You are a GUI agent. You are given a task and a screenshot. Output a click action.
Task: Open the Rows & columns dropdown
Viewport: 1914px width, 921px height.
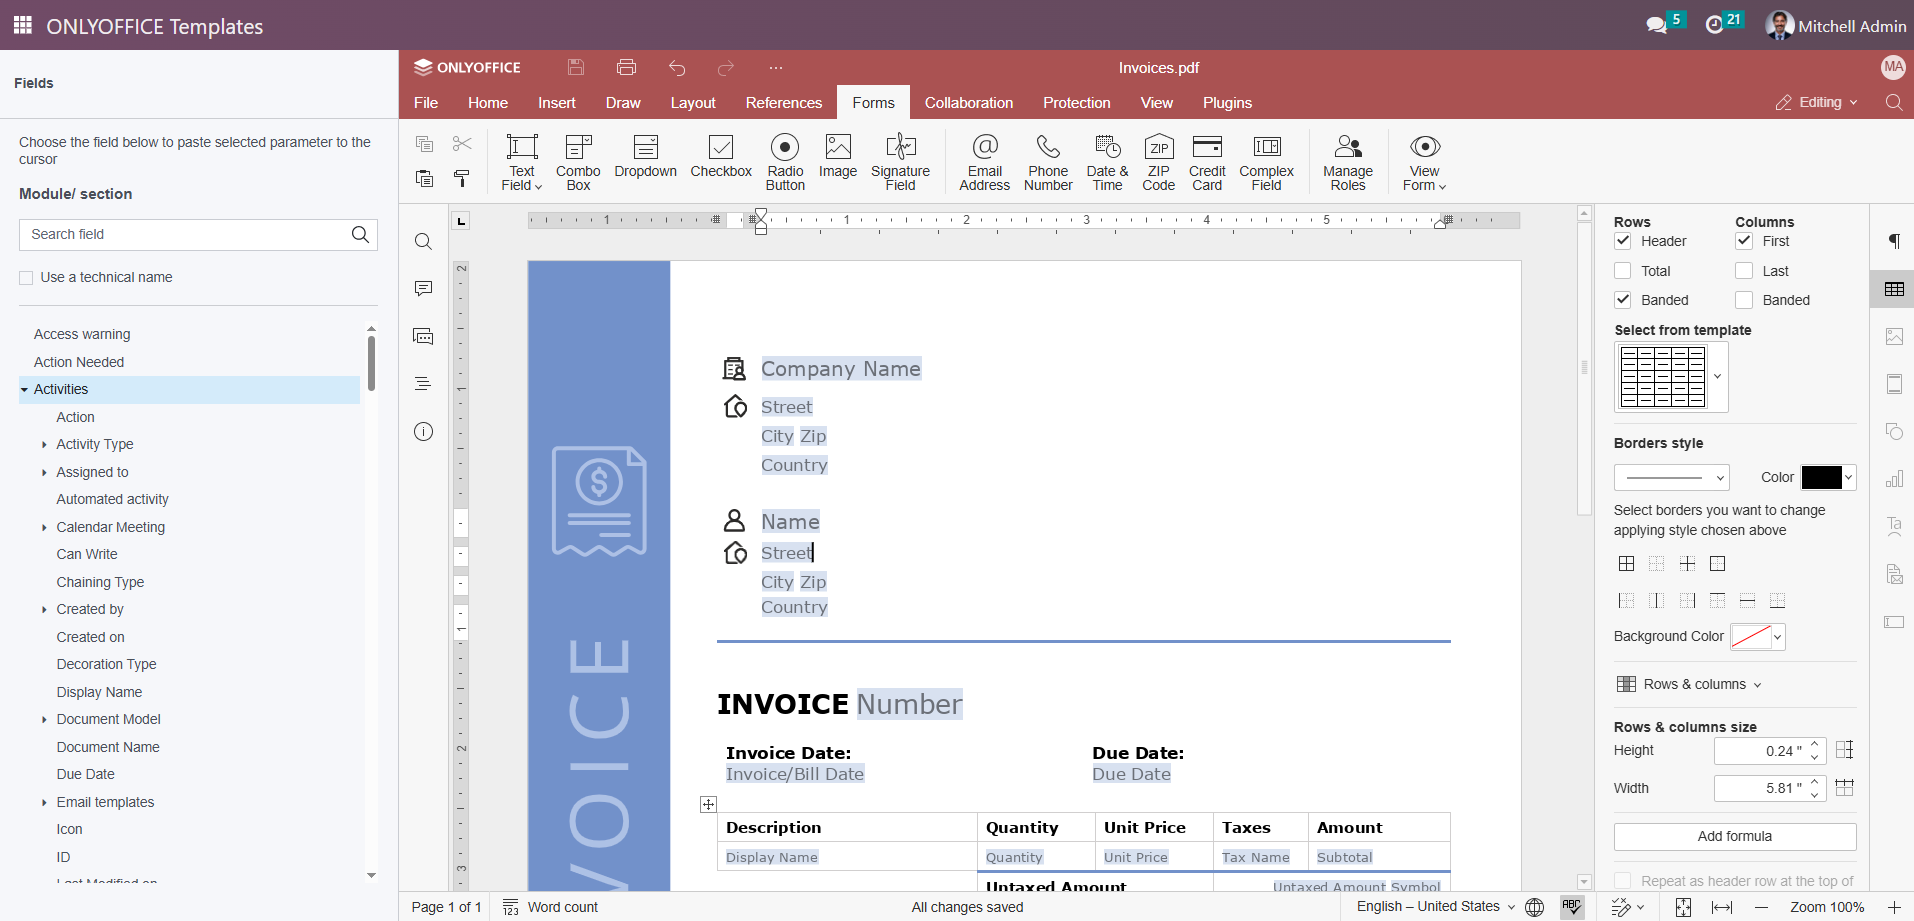(x=1689, y=684)
